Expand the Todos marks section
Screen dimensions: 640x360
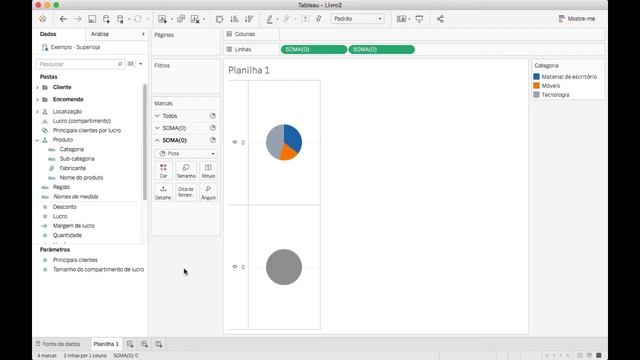click(157, 116)
